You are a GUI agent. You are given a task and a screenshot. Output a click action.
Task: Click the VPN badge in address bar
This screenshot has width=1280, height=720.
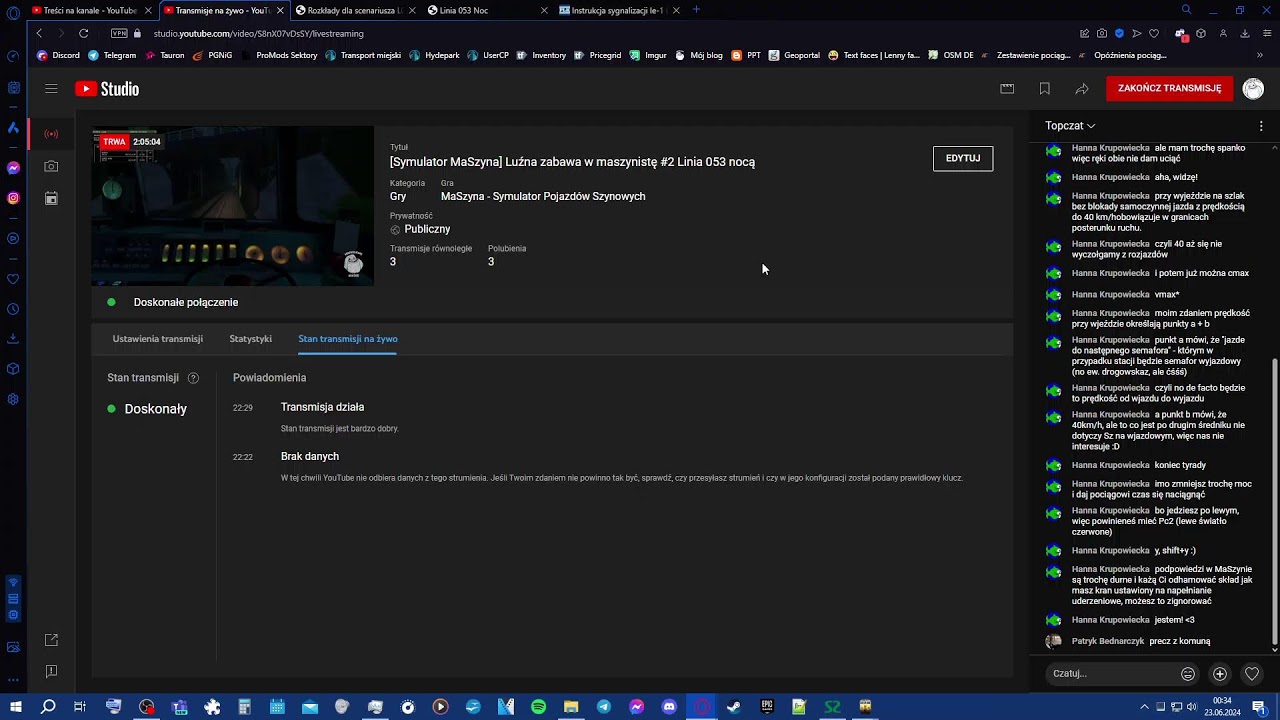(119, 33)
